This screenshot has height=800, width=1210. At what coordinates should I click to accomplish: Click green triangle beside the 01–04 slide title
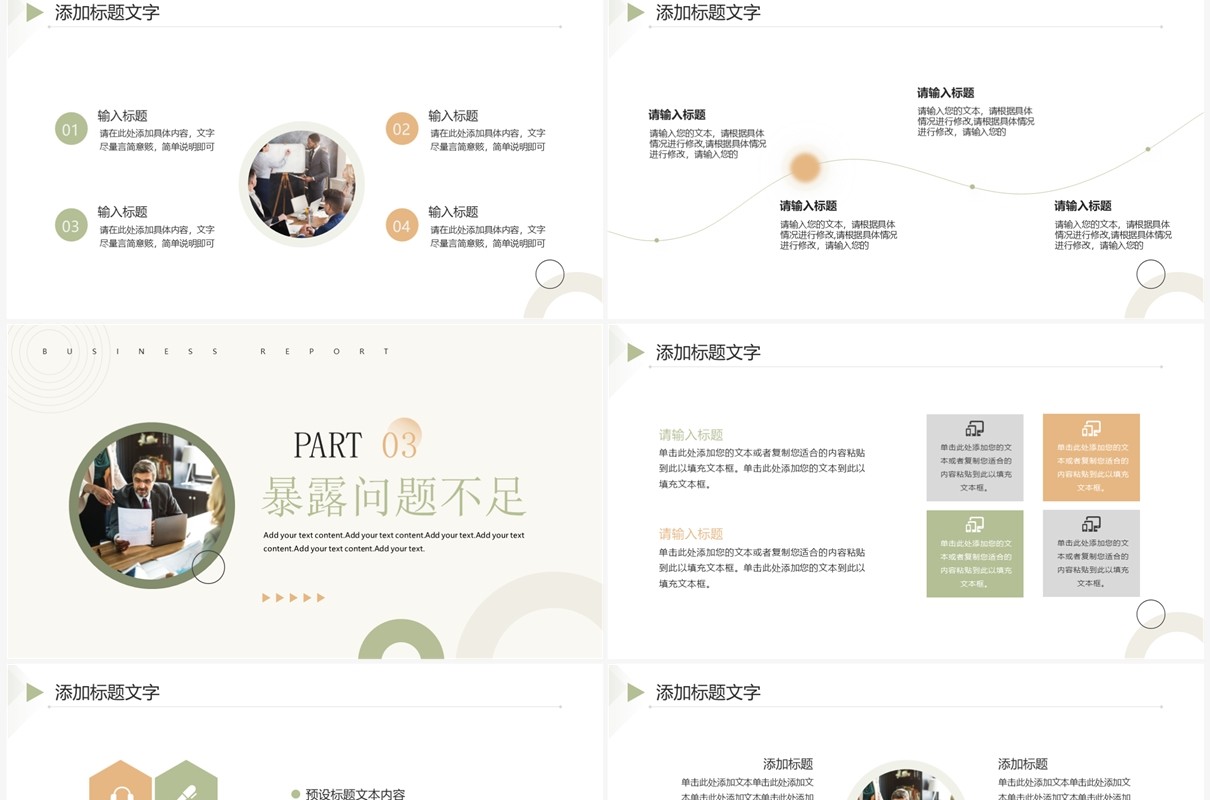tap(35, 12)
